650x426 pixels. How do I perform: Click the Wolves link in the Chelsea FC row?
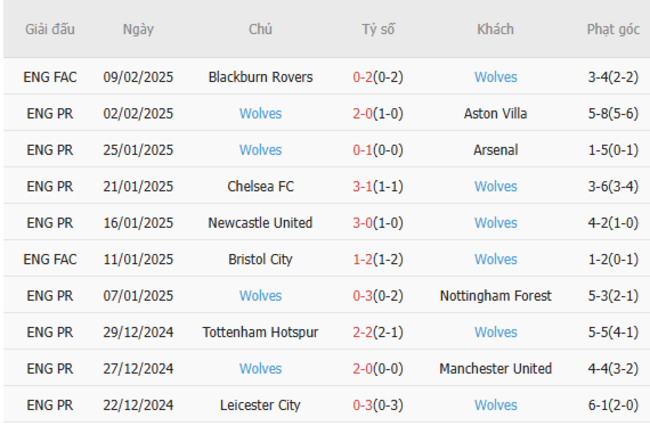(495, 187)
